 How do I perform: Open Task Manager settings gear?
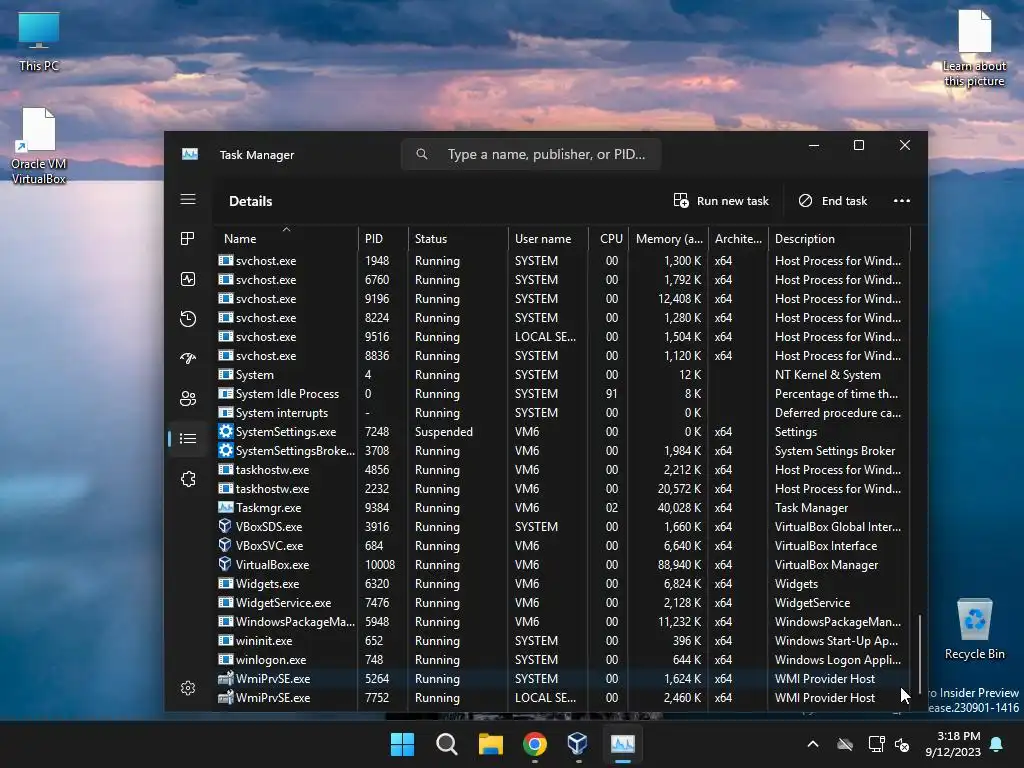188,688
